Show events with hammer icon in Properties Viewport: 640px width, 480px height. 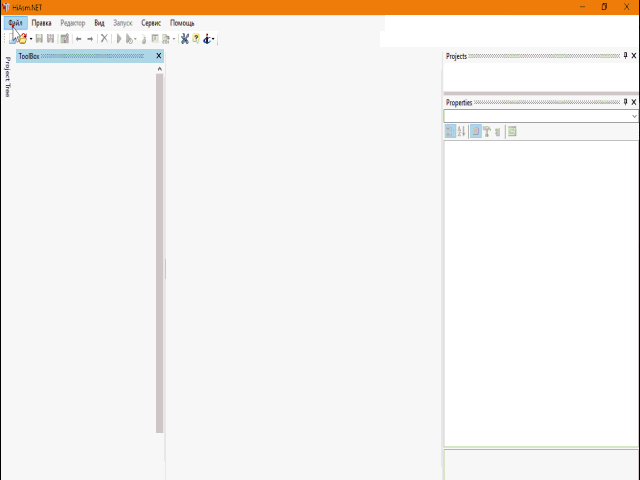click(486, 131)
